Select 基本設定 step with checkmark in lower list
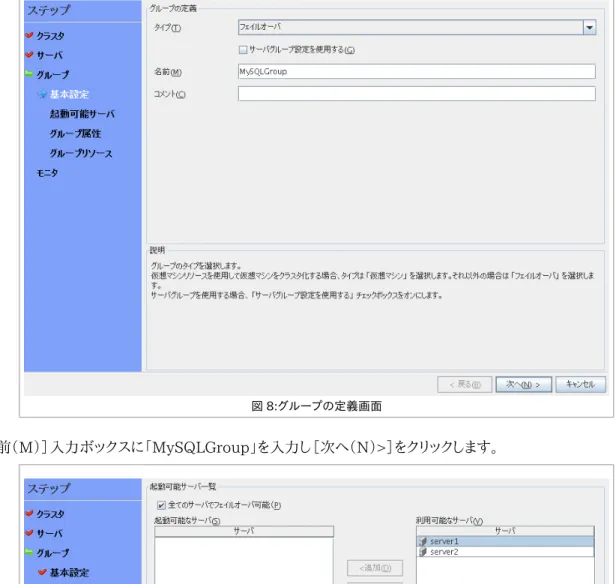 pyautogui.click(x=69, y=573)
